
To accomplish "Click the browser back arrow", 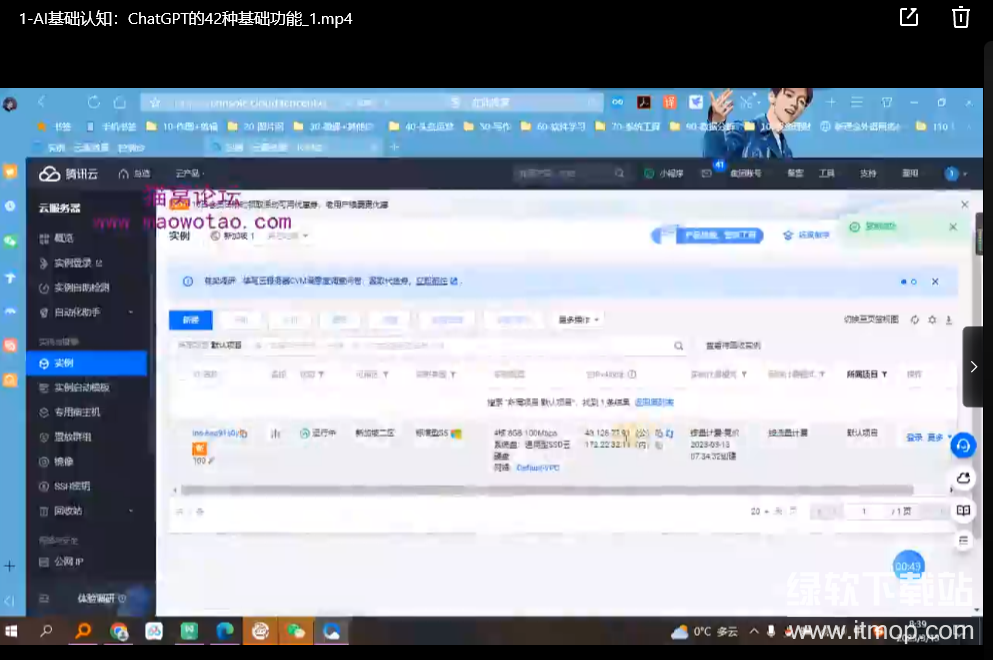I will (42, 102).
